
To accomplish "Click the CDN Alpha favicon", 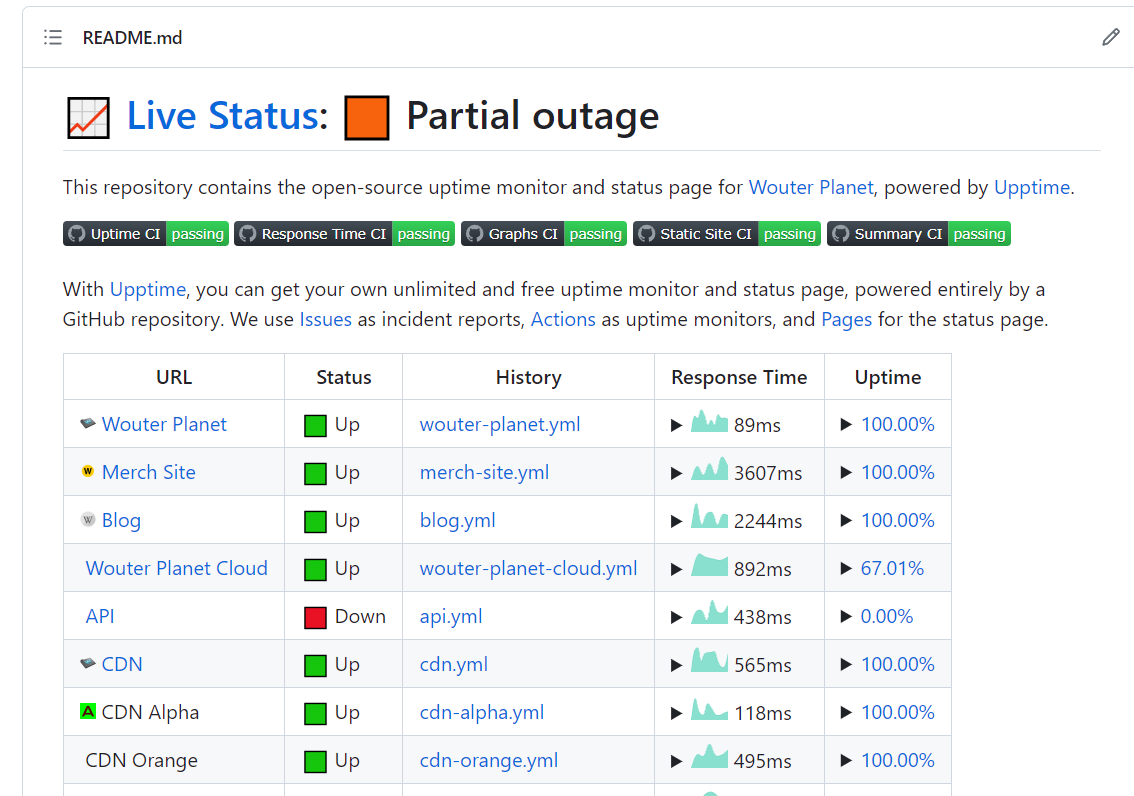I will [86, 712].
